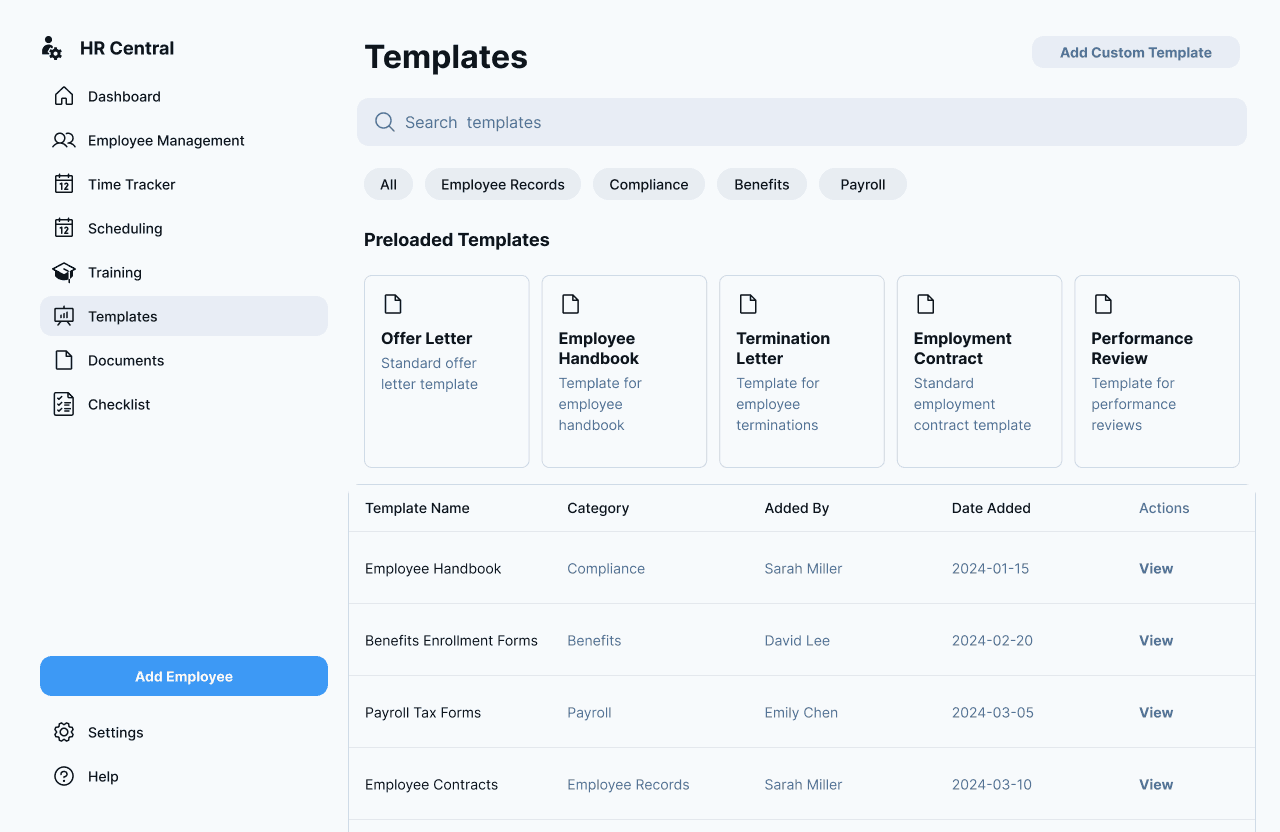The height and width of the screenshot is (832, 1280).
Task: Open the Documents section
Action: point(126,360)
